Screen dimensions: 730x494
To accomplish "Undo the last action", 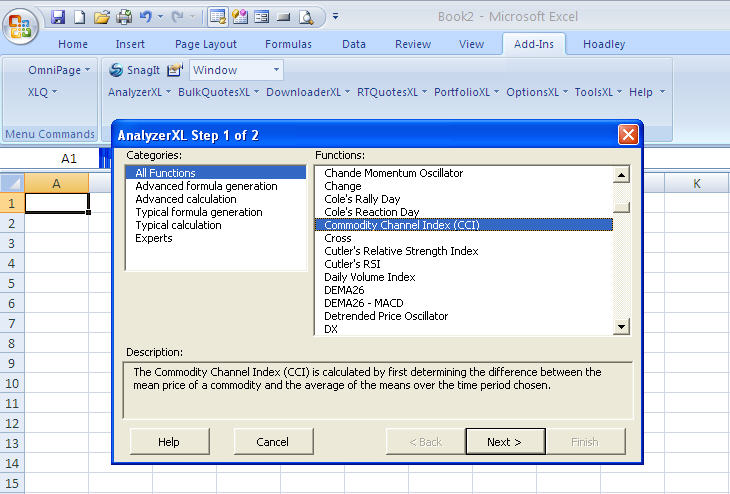I will tap(146, 17).
